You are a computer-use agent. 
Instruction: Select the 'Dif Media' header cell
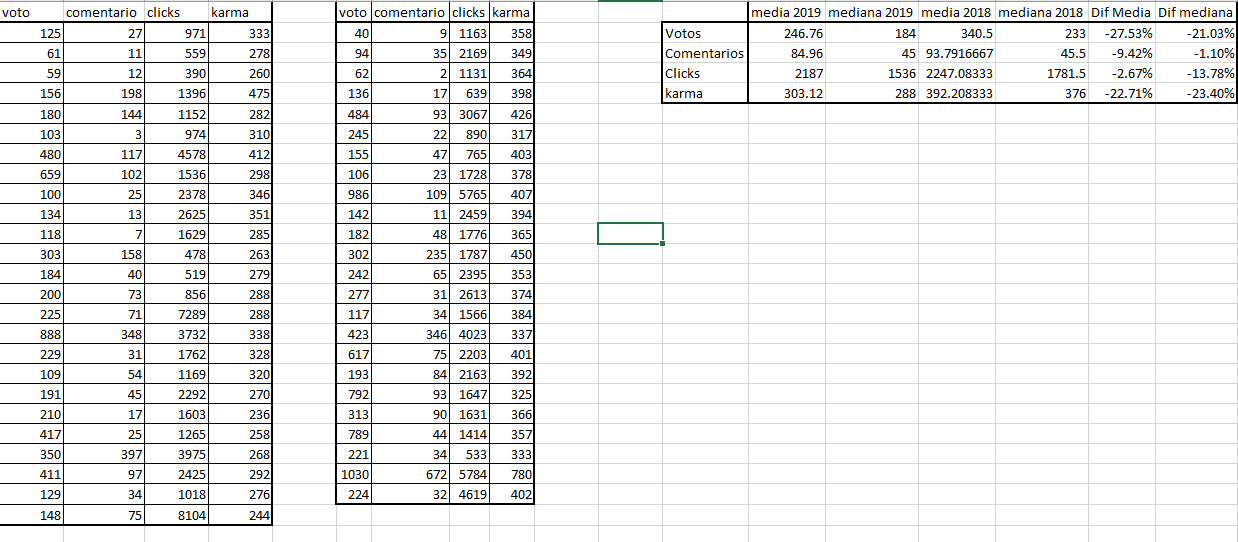coord(1121,13)
